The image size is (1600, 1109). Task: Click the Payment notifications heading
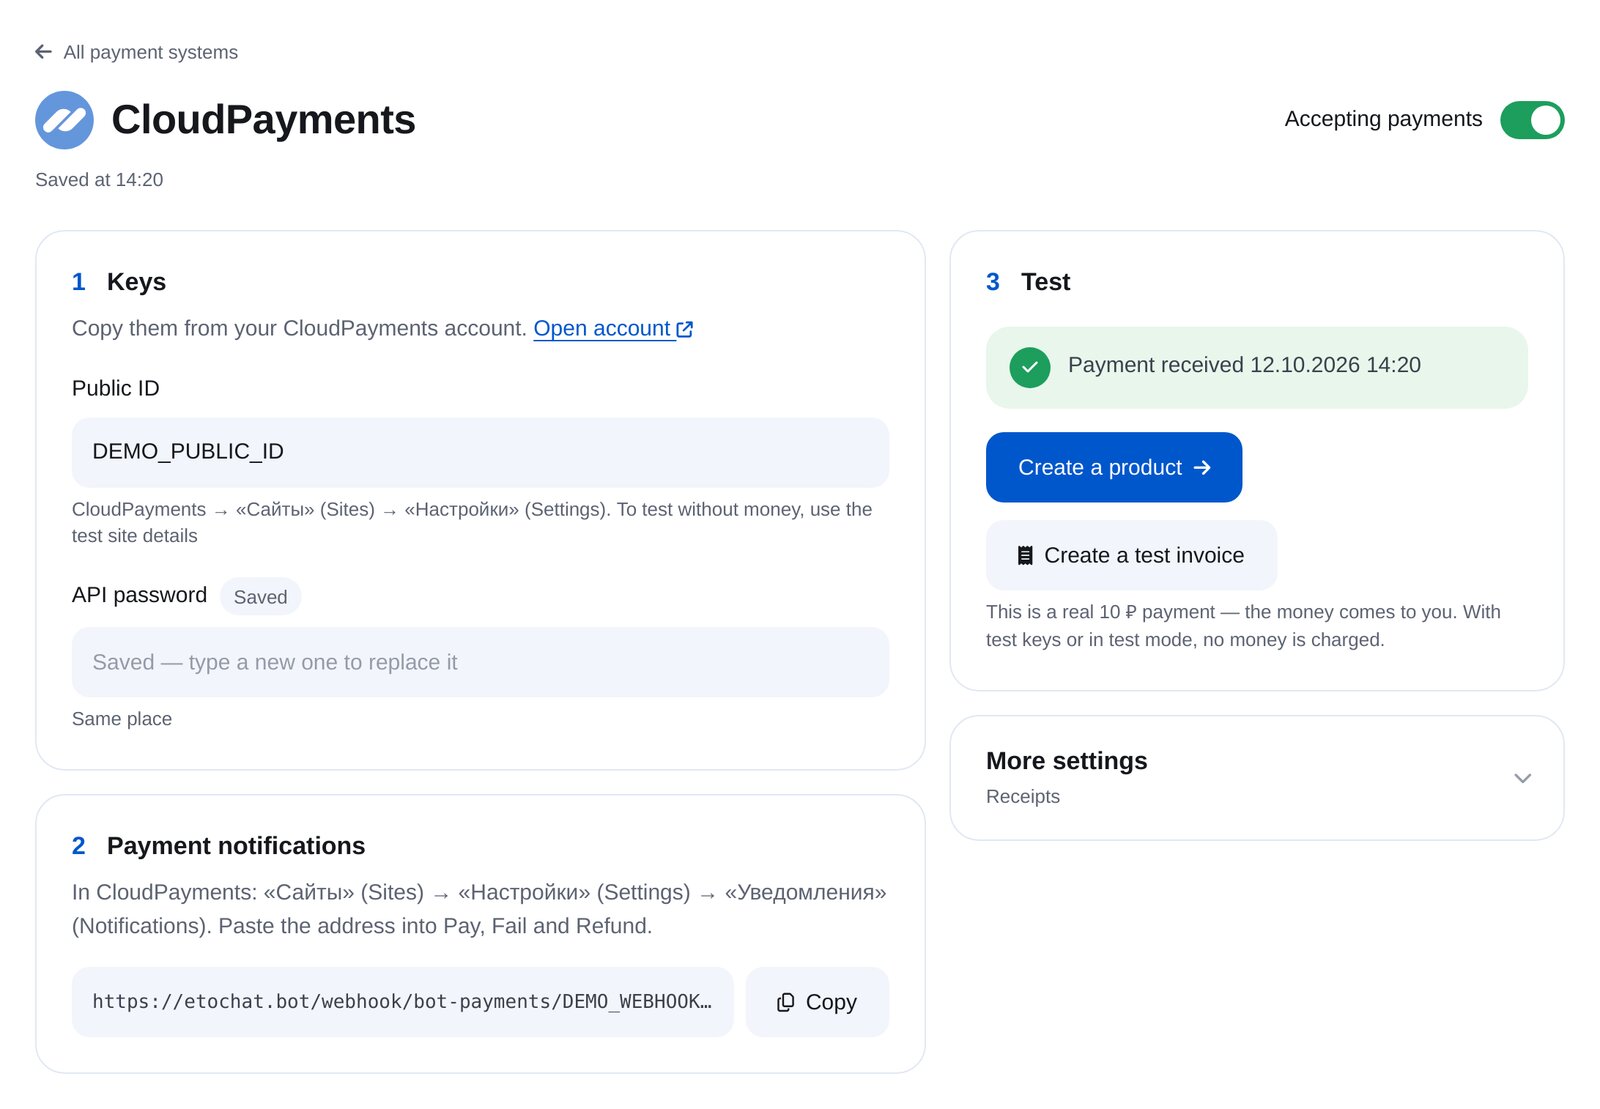(x=236, y=846)
